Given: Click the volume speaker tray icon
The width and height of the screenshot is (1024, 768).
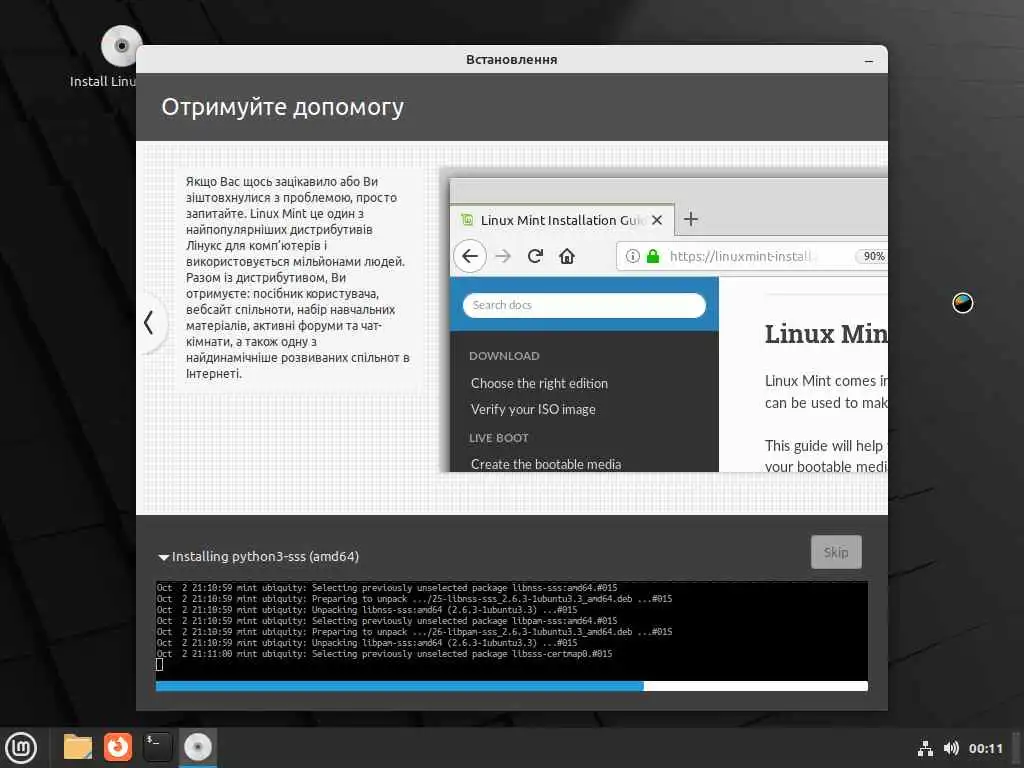Looking at the screenshot, I should [951, 748].
